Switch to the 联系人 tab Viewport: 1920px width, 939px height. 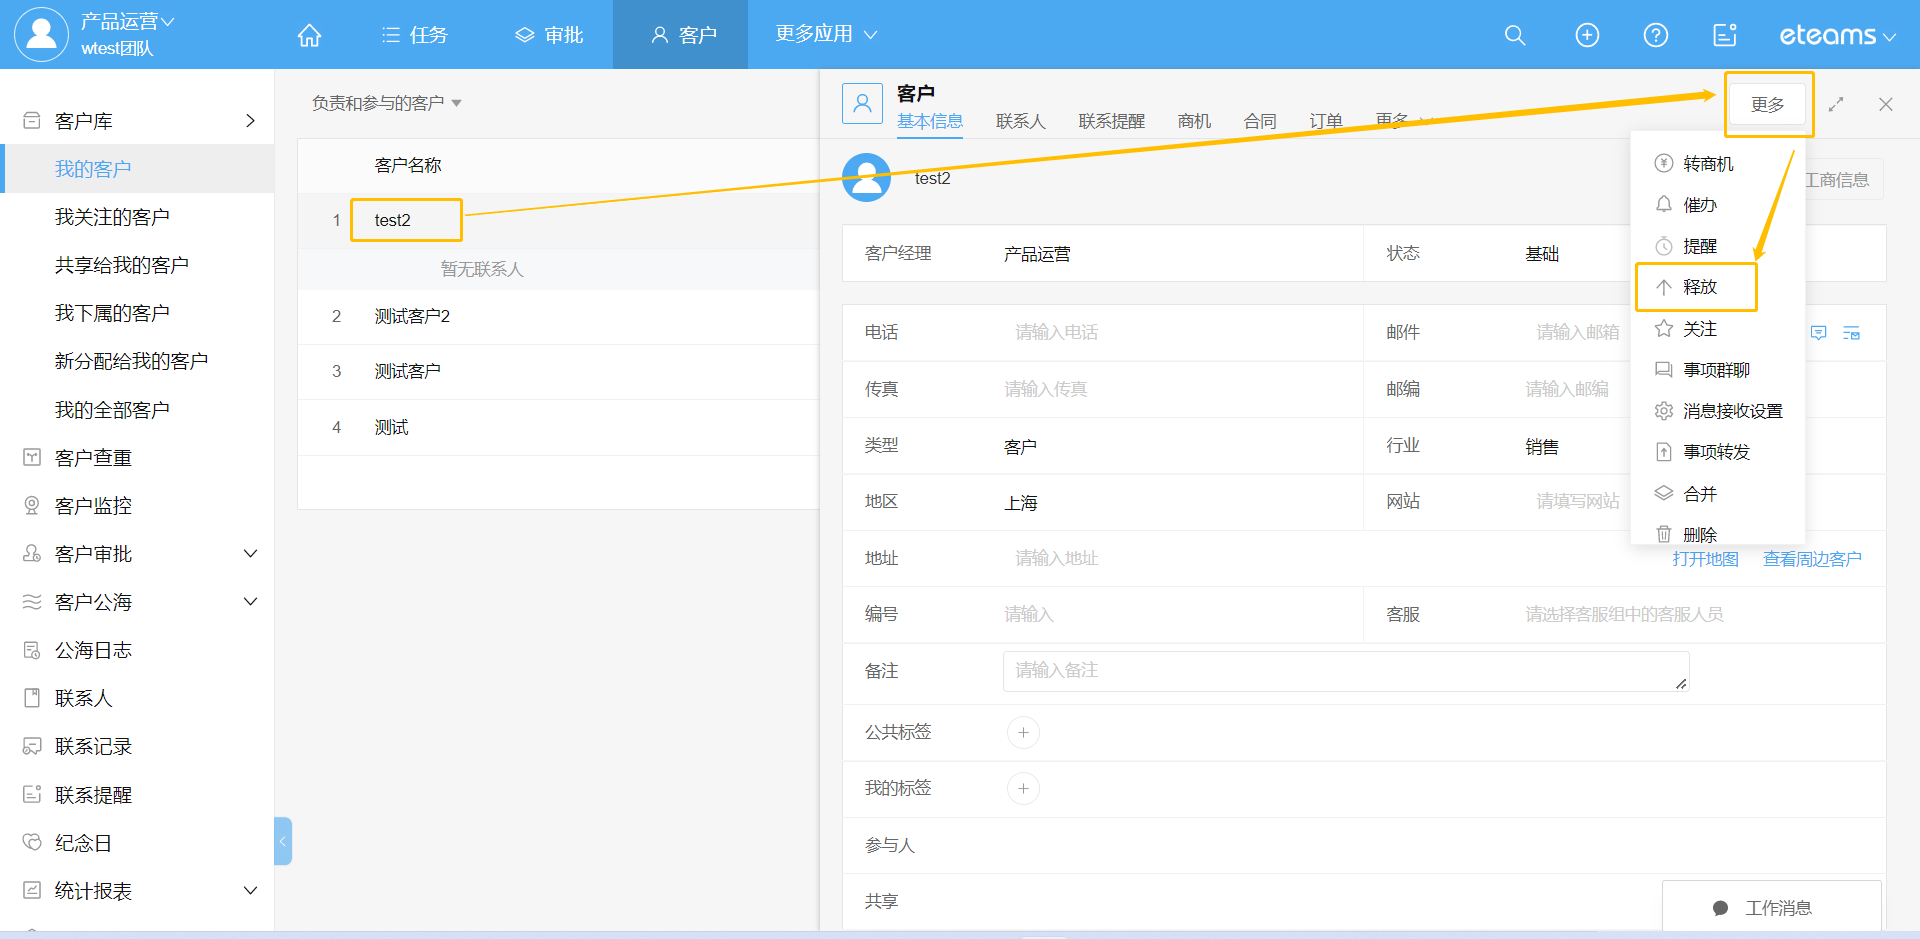[x=1020, y=121]
